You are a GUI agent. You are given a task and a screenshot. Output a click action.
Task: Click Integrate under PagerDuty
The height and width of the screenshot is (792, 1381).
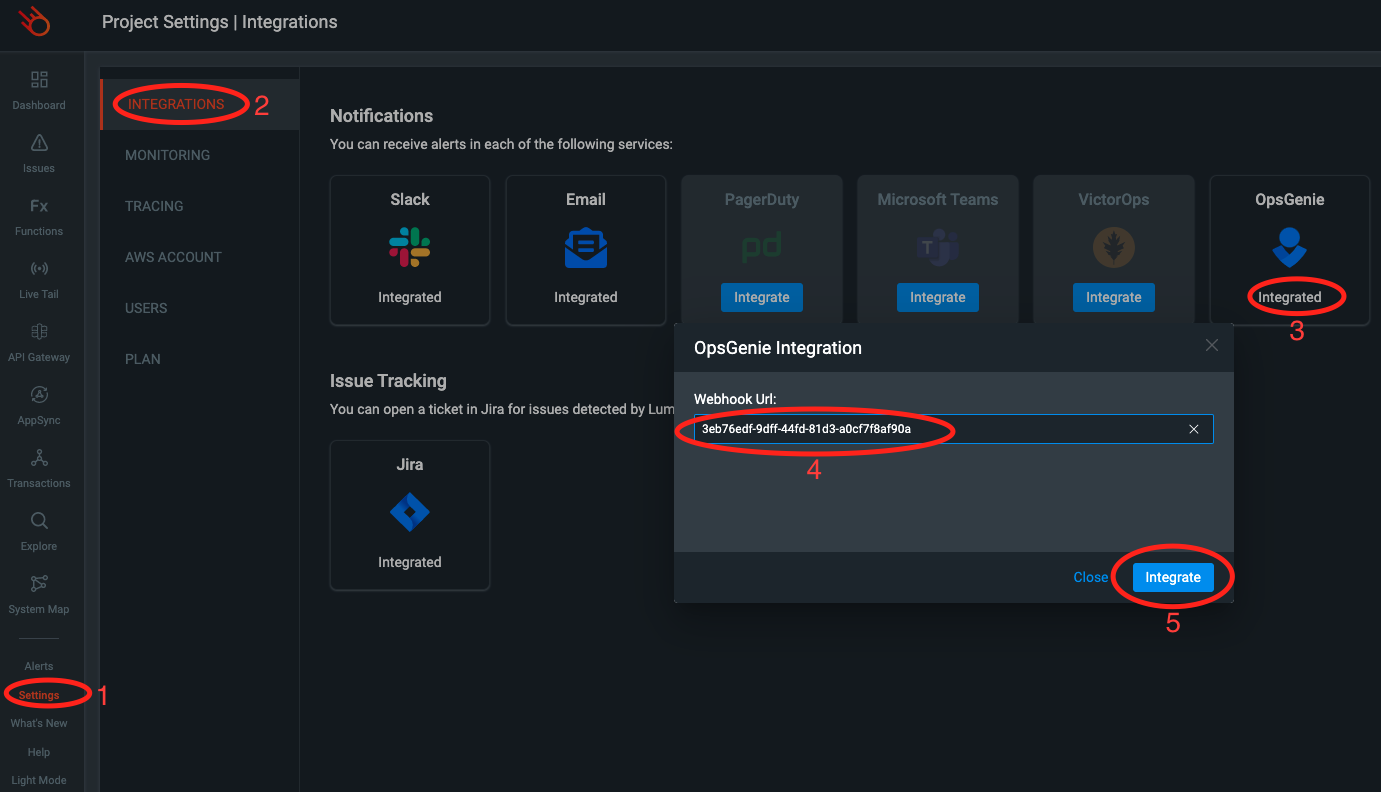coord(762,297)
